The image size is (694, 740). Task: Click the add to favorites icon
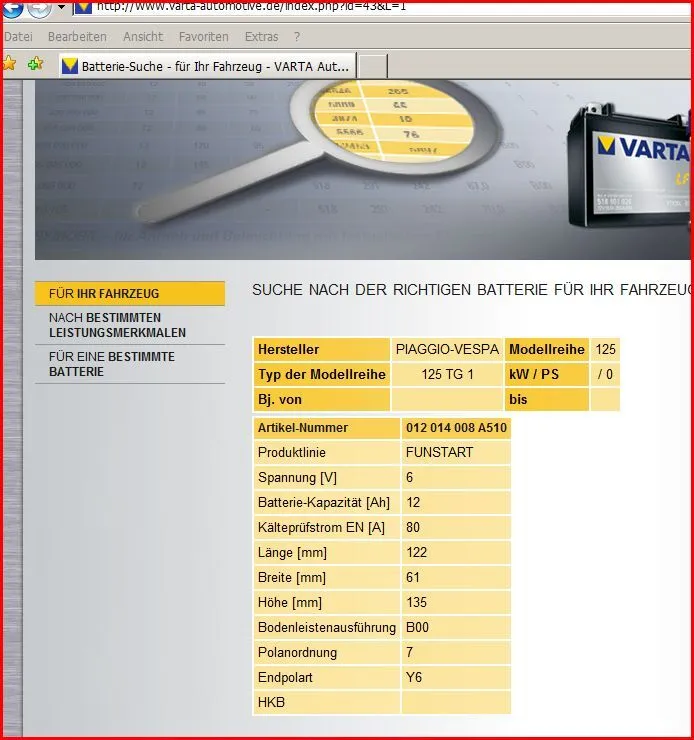click(x=36, y=64)
